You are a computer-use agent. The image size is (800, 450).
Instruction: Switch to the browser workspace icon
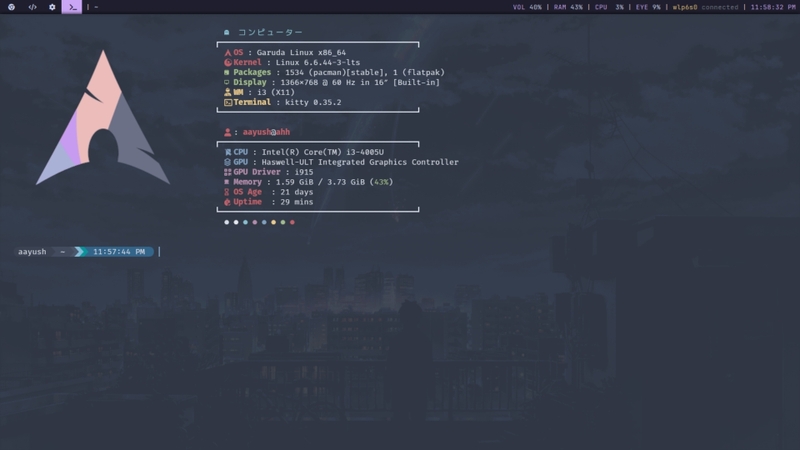point(11,7)
